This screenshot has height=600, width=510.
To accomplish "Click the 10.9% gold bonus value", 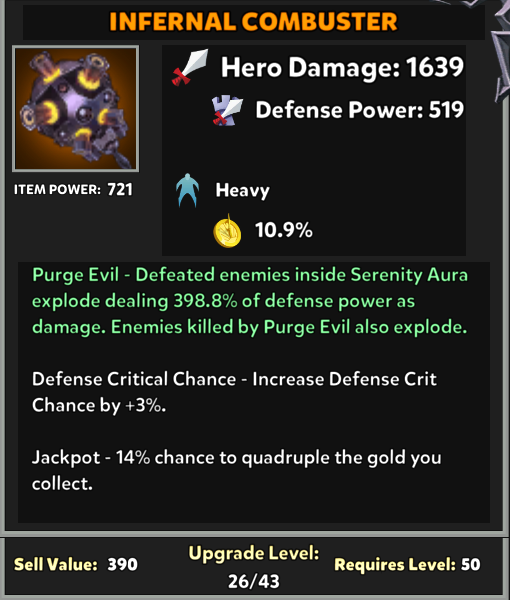I will click(284, 230).
